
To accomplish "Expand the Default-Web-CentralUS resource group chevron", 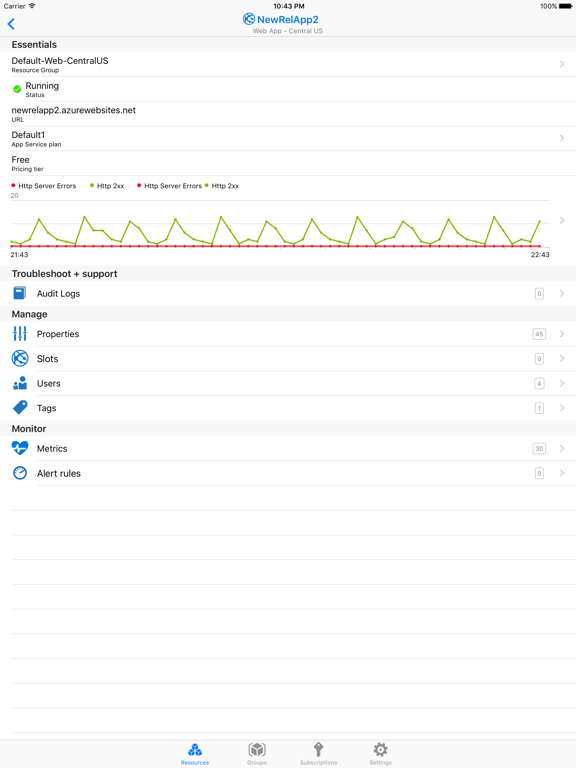I will (562, 64).
